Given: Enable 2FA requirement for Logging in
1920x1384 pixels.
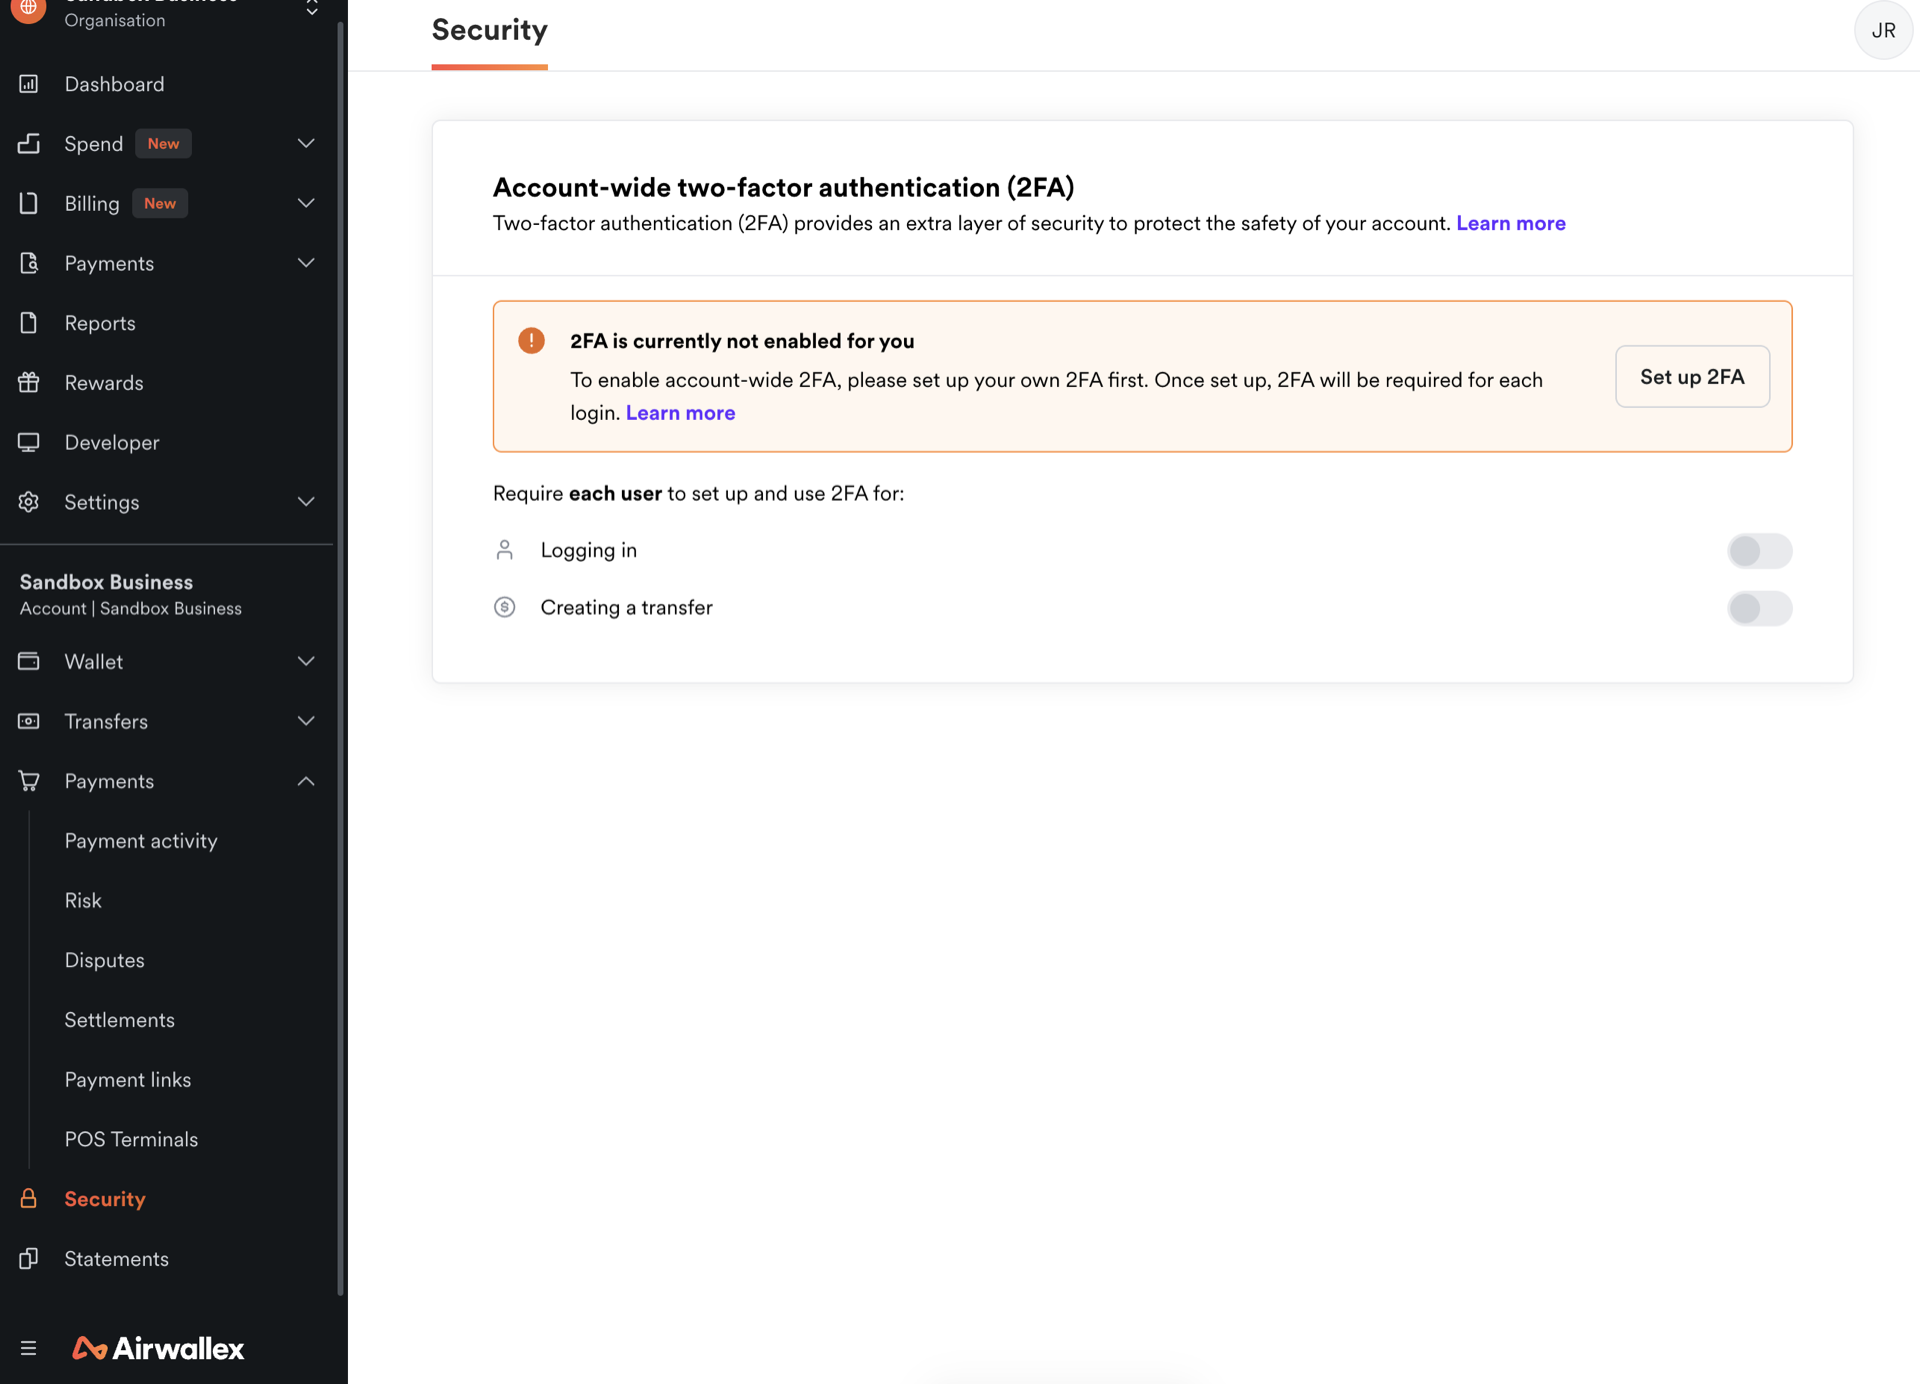Looking at the screenshot, I should coord(1759,551).
